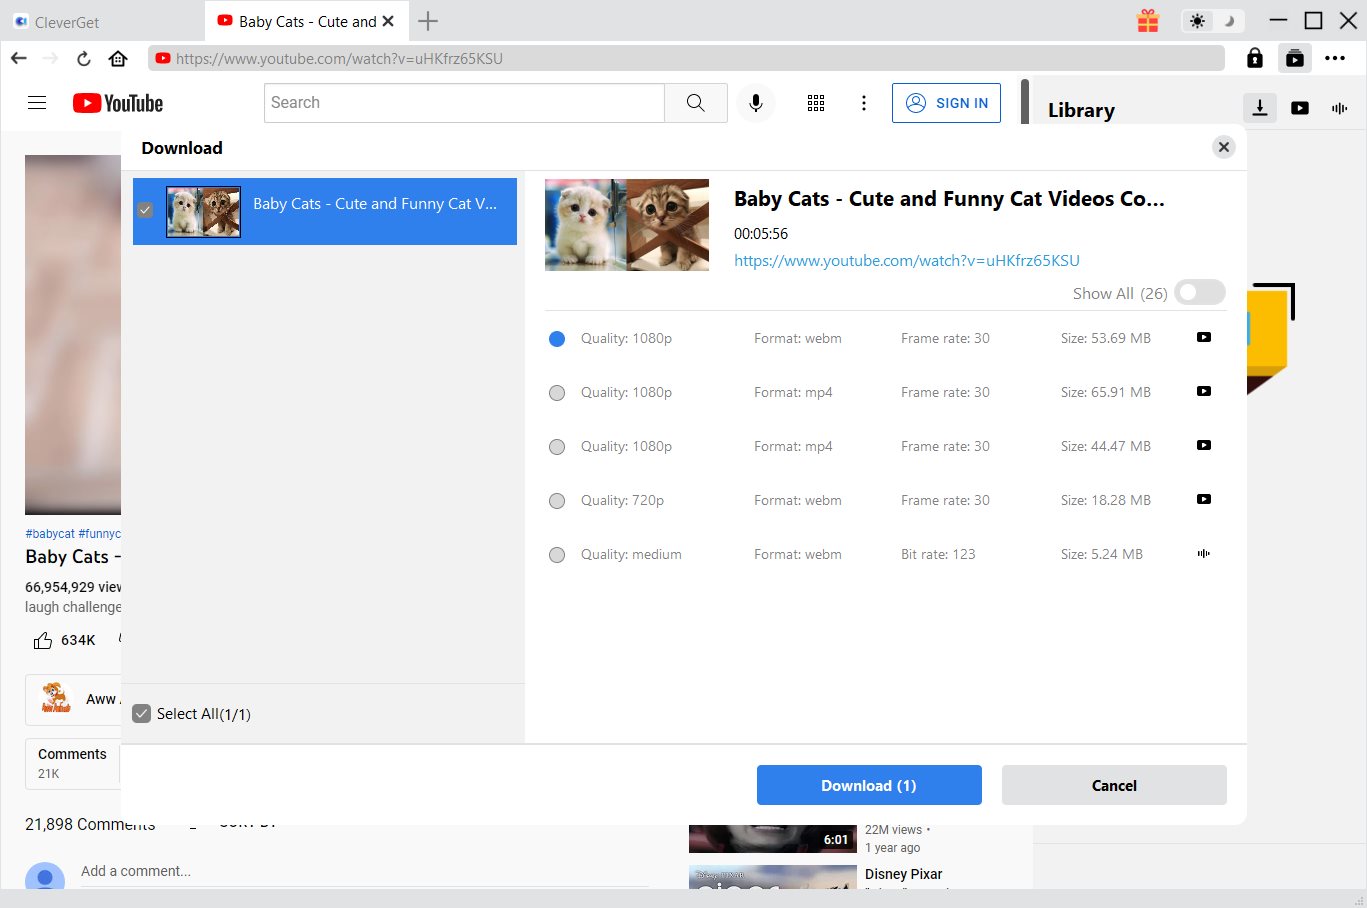Reload the page with the refresh icon
This screenshot has width=1367, height=908.
[x=84, y=58]
